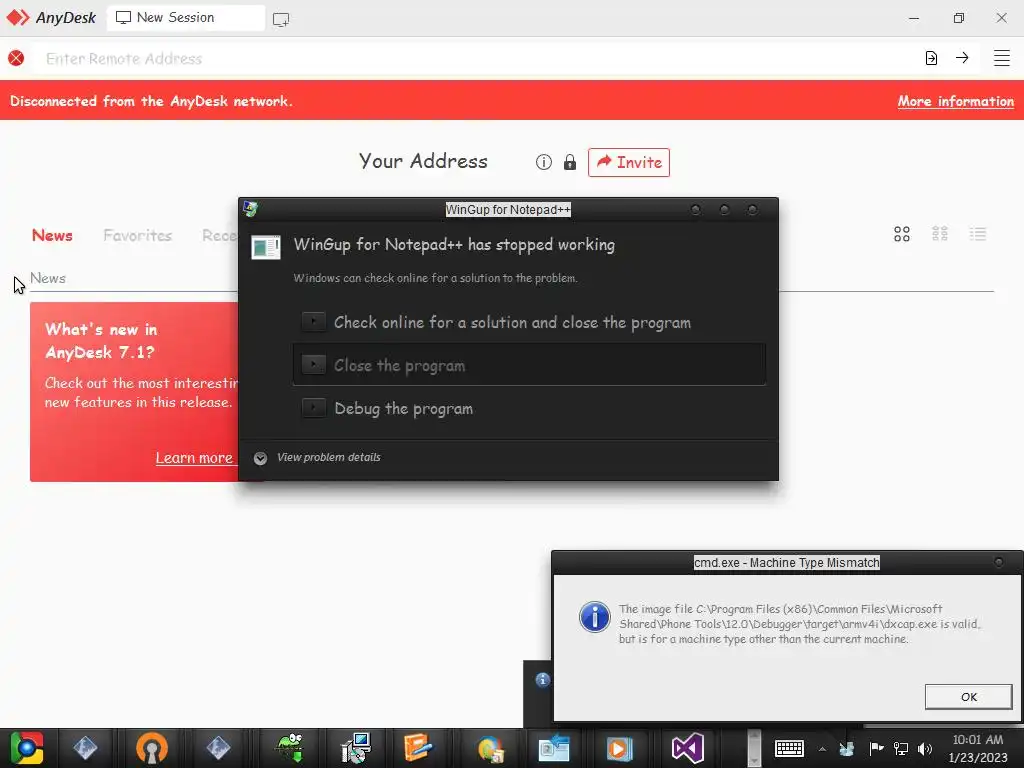
Task: Open the AnyDesk hamburger menu
Action: pos(1002,58)
